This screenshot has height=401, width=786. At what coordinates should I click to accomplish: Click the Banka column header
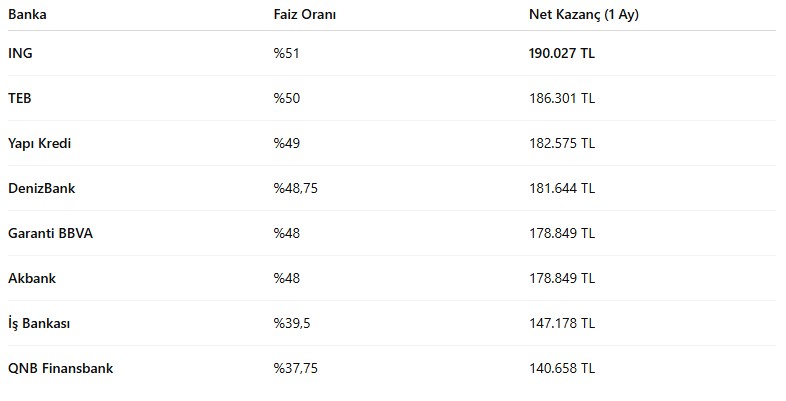pyautogui.click(x=27, y=15)
